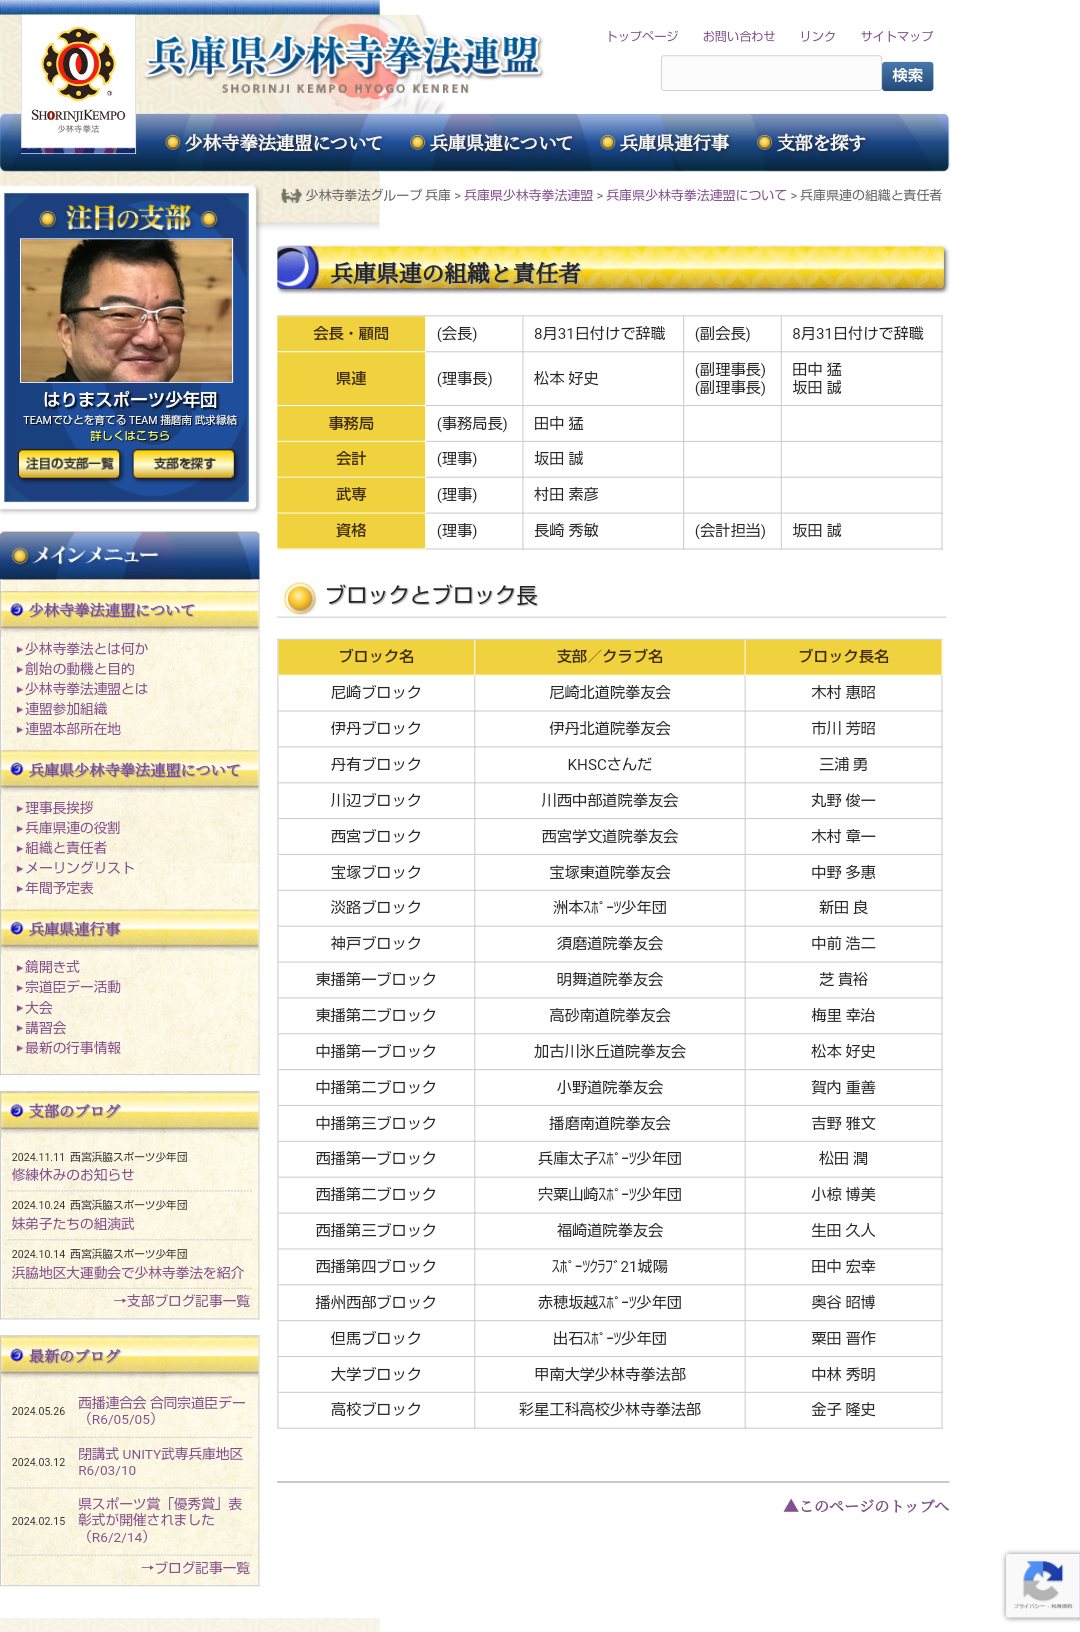1080x1632 pixels.
Task: Click the 但馬ブロック table cell
Action: (376, 1338)
